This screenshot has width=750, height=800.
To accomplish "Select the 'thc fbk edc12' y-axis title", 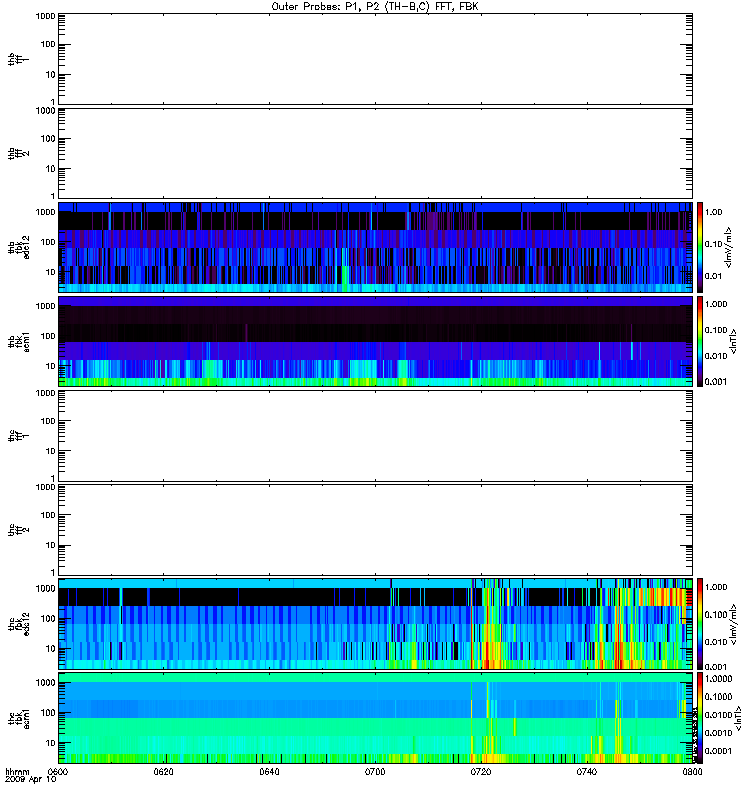I will coord(19,624).
